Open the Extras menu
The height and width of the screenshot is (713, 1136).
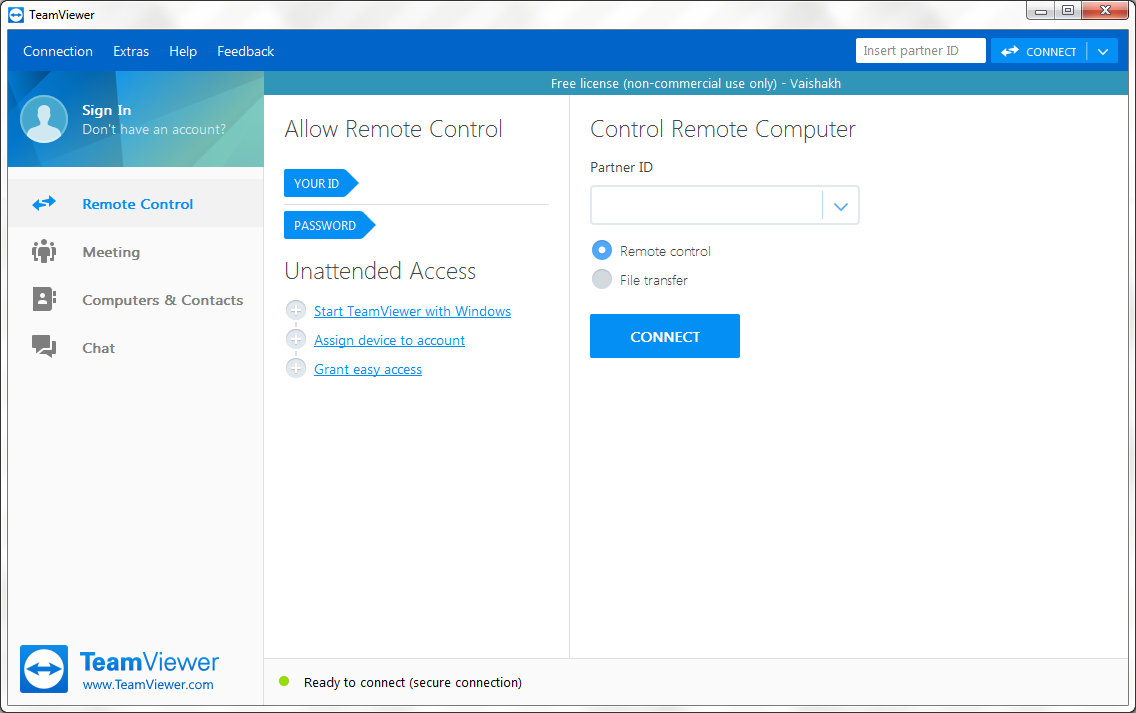click(131, 51)
